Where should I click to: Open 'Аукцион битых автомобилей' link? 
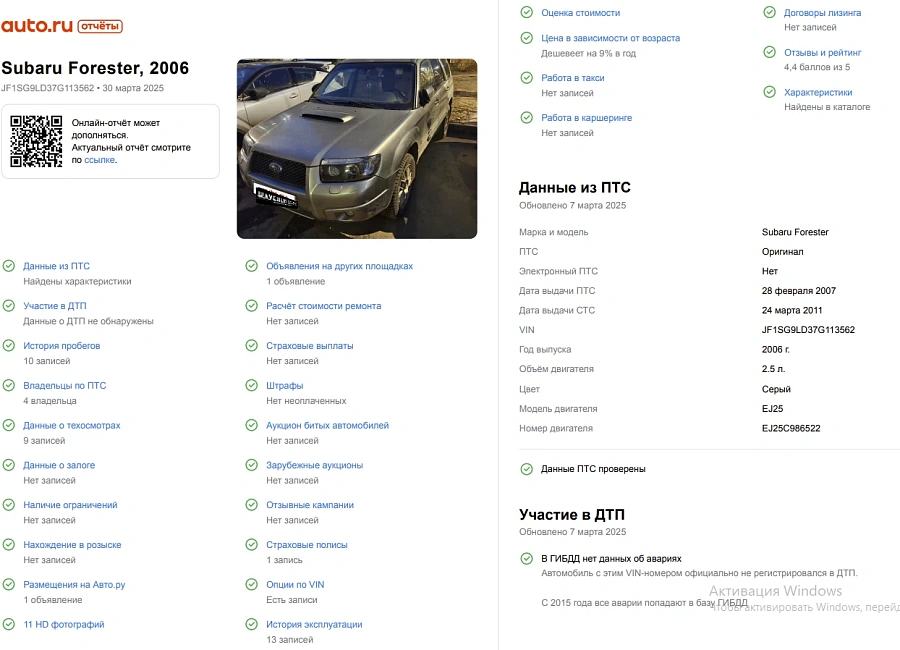[327, 425]
